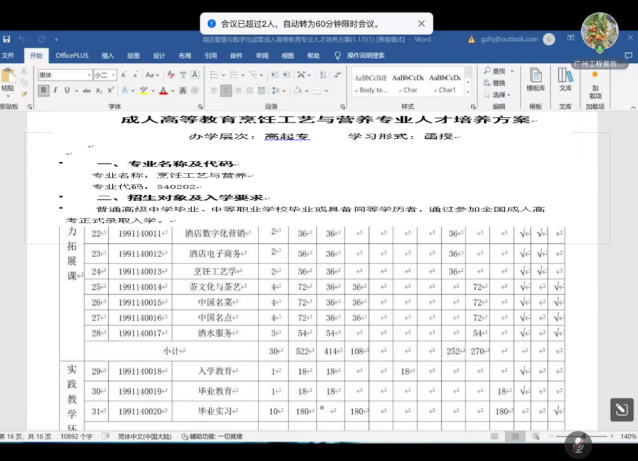Open the 模板库 template library
The height and width of the screenshot is (461, 638).
[x=536, y=82]
